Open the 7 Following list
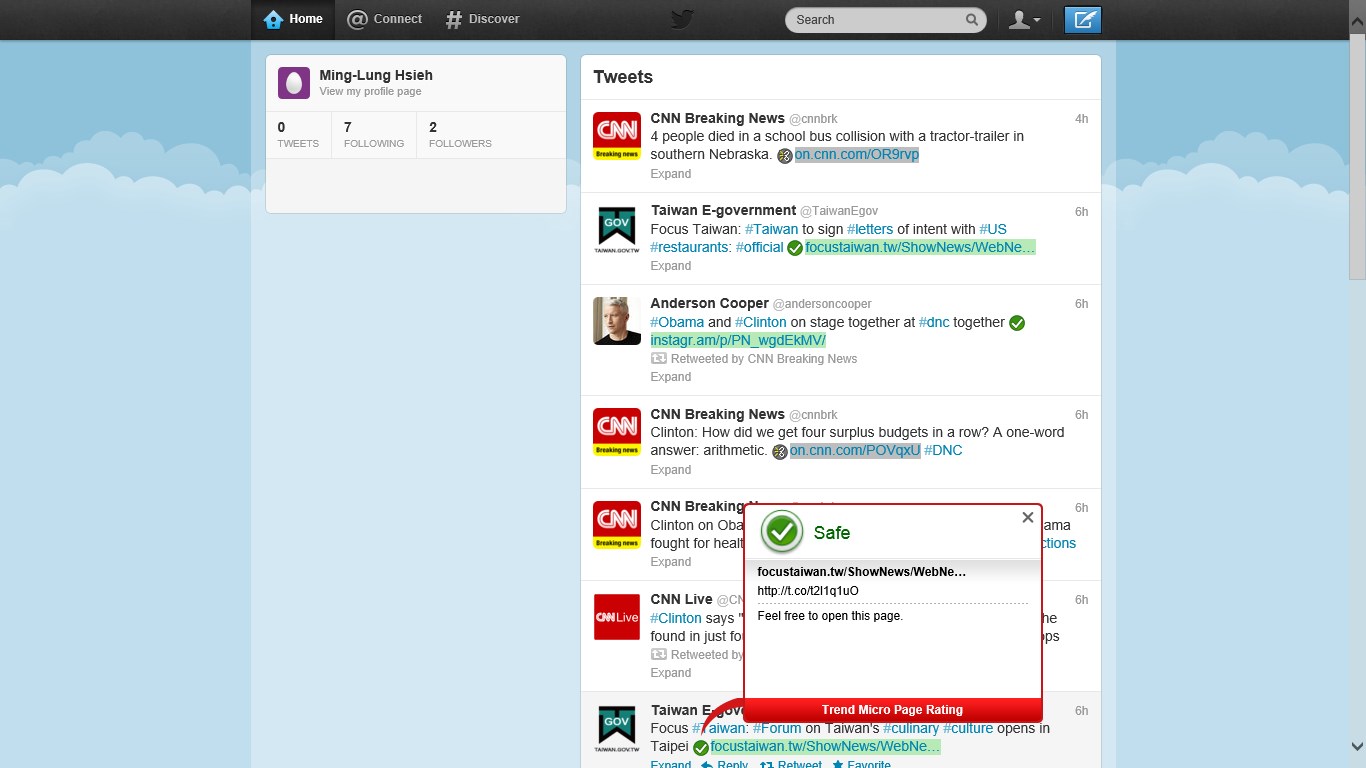 click(374, 135)
